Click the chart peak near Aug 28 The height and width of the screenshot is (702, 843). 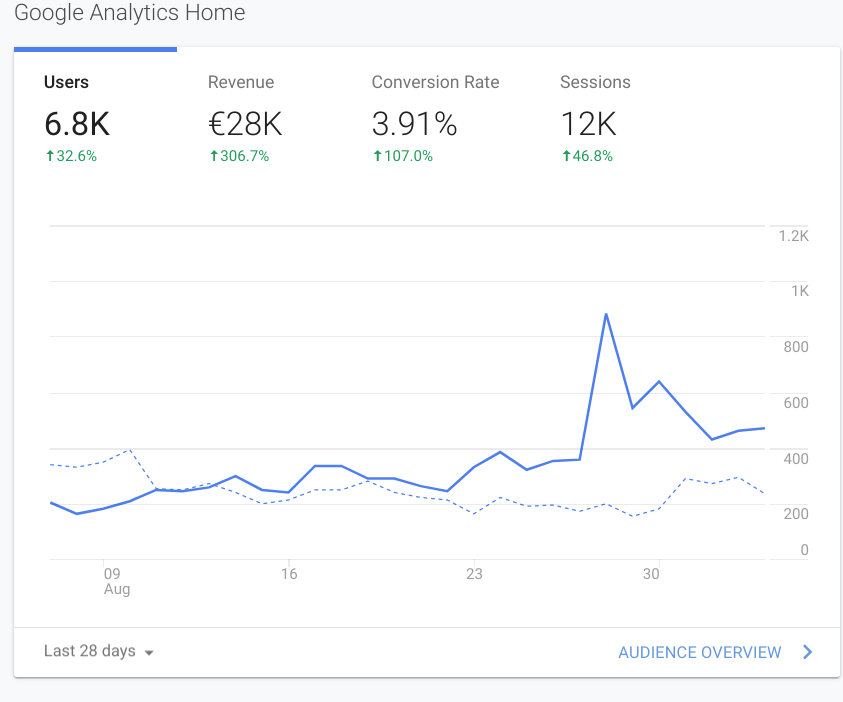pyautogui.click(x=607, y=315)
